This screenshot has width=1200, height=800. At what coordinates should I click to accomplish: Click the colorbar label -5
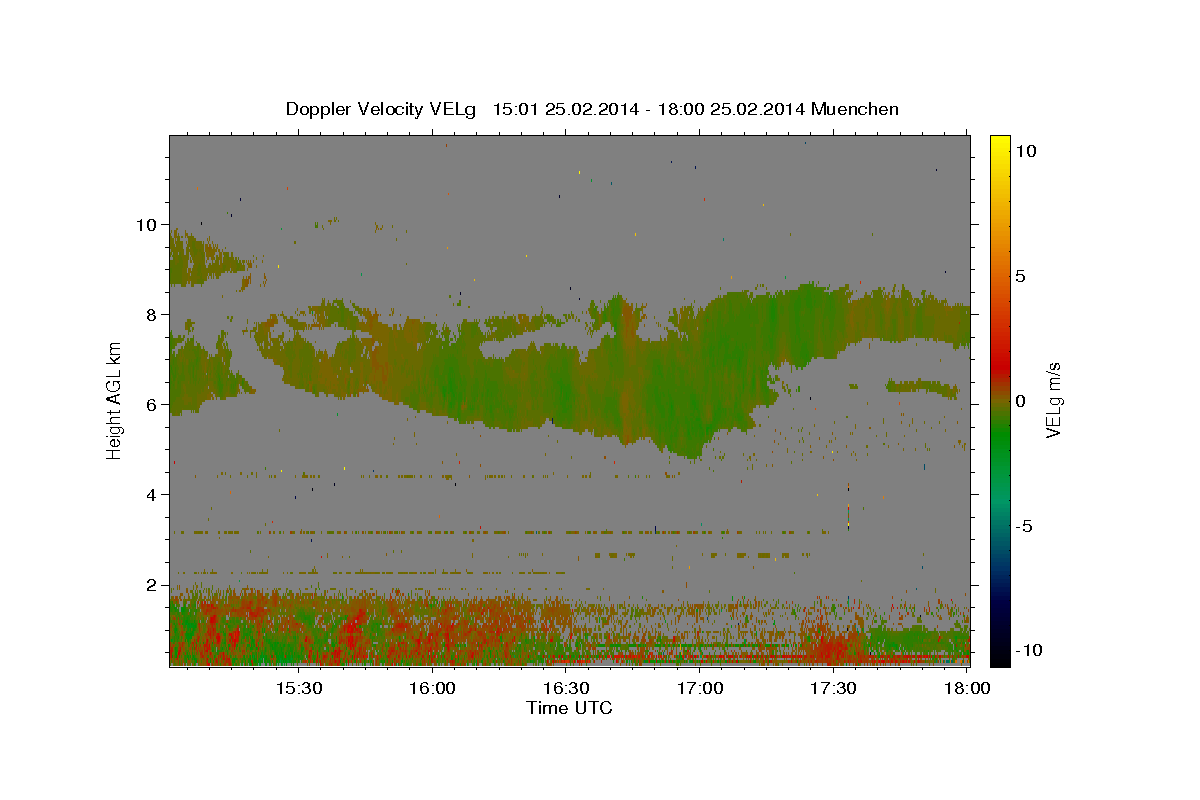[1024, 526]
